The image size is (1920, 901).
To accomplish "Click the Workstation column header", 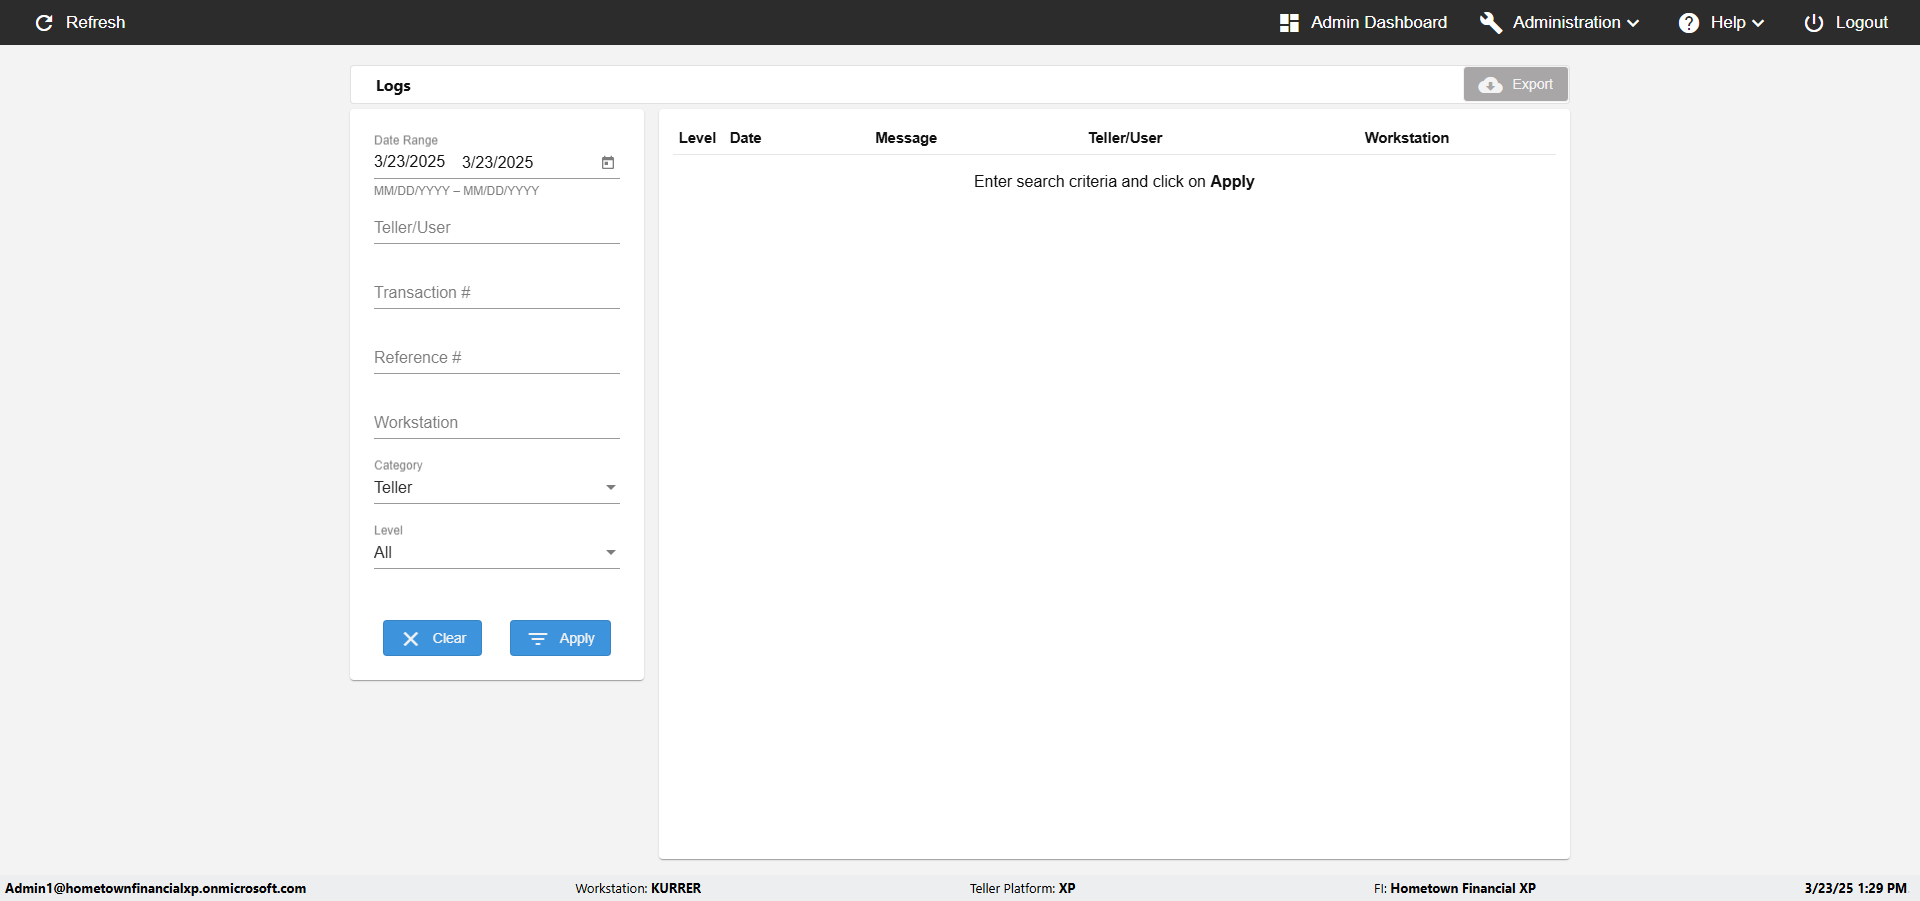I will [x=1407, y=138].
